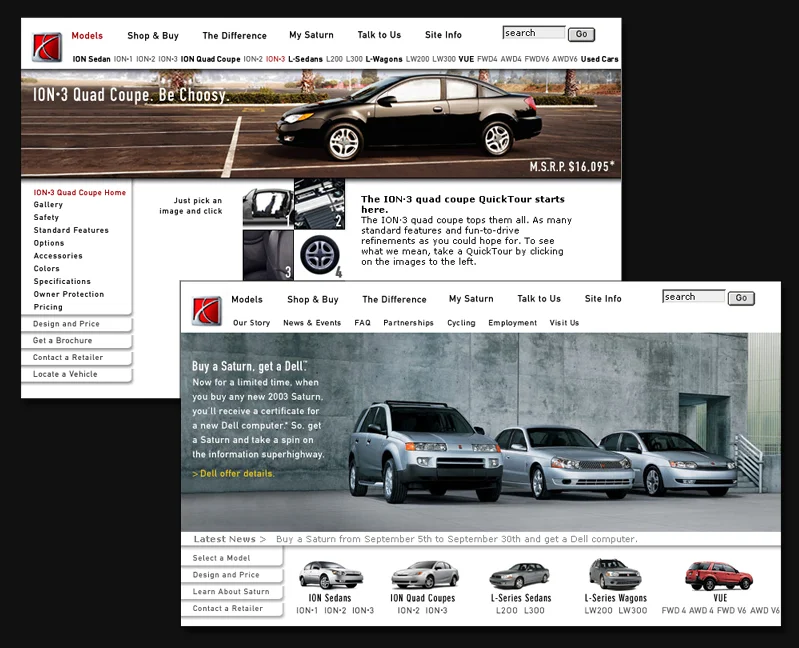
Task: Open Site Info in the front window
Action: coord(603,299)
